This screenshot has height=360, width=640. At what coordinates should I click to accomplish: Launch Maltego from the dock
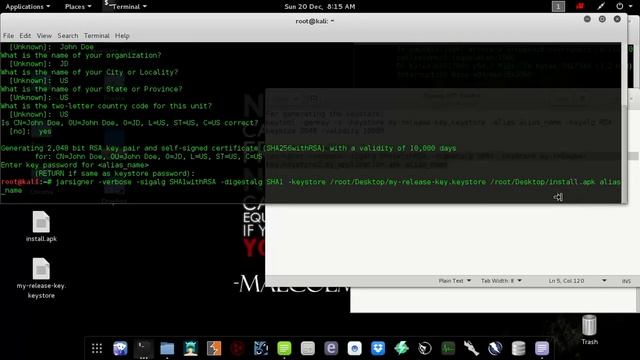point(261,348)
